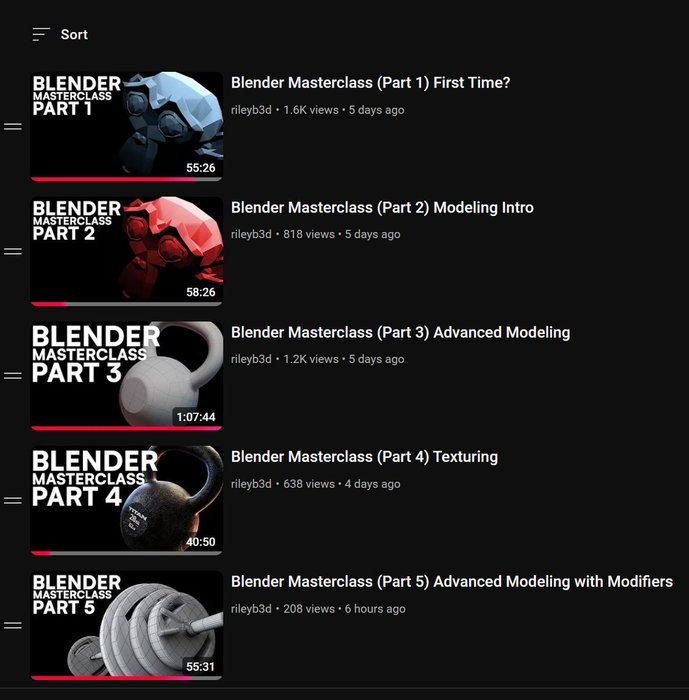Grab the reorder handle beside Part 1 video
The image size is (689, 700).
[x=13, y=127]
